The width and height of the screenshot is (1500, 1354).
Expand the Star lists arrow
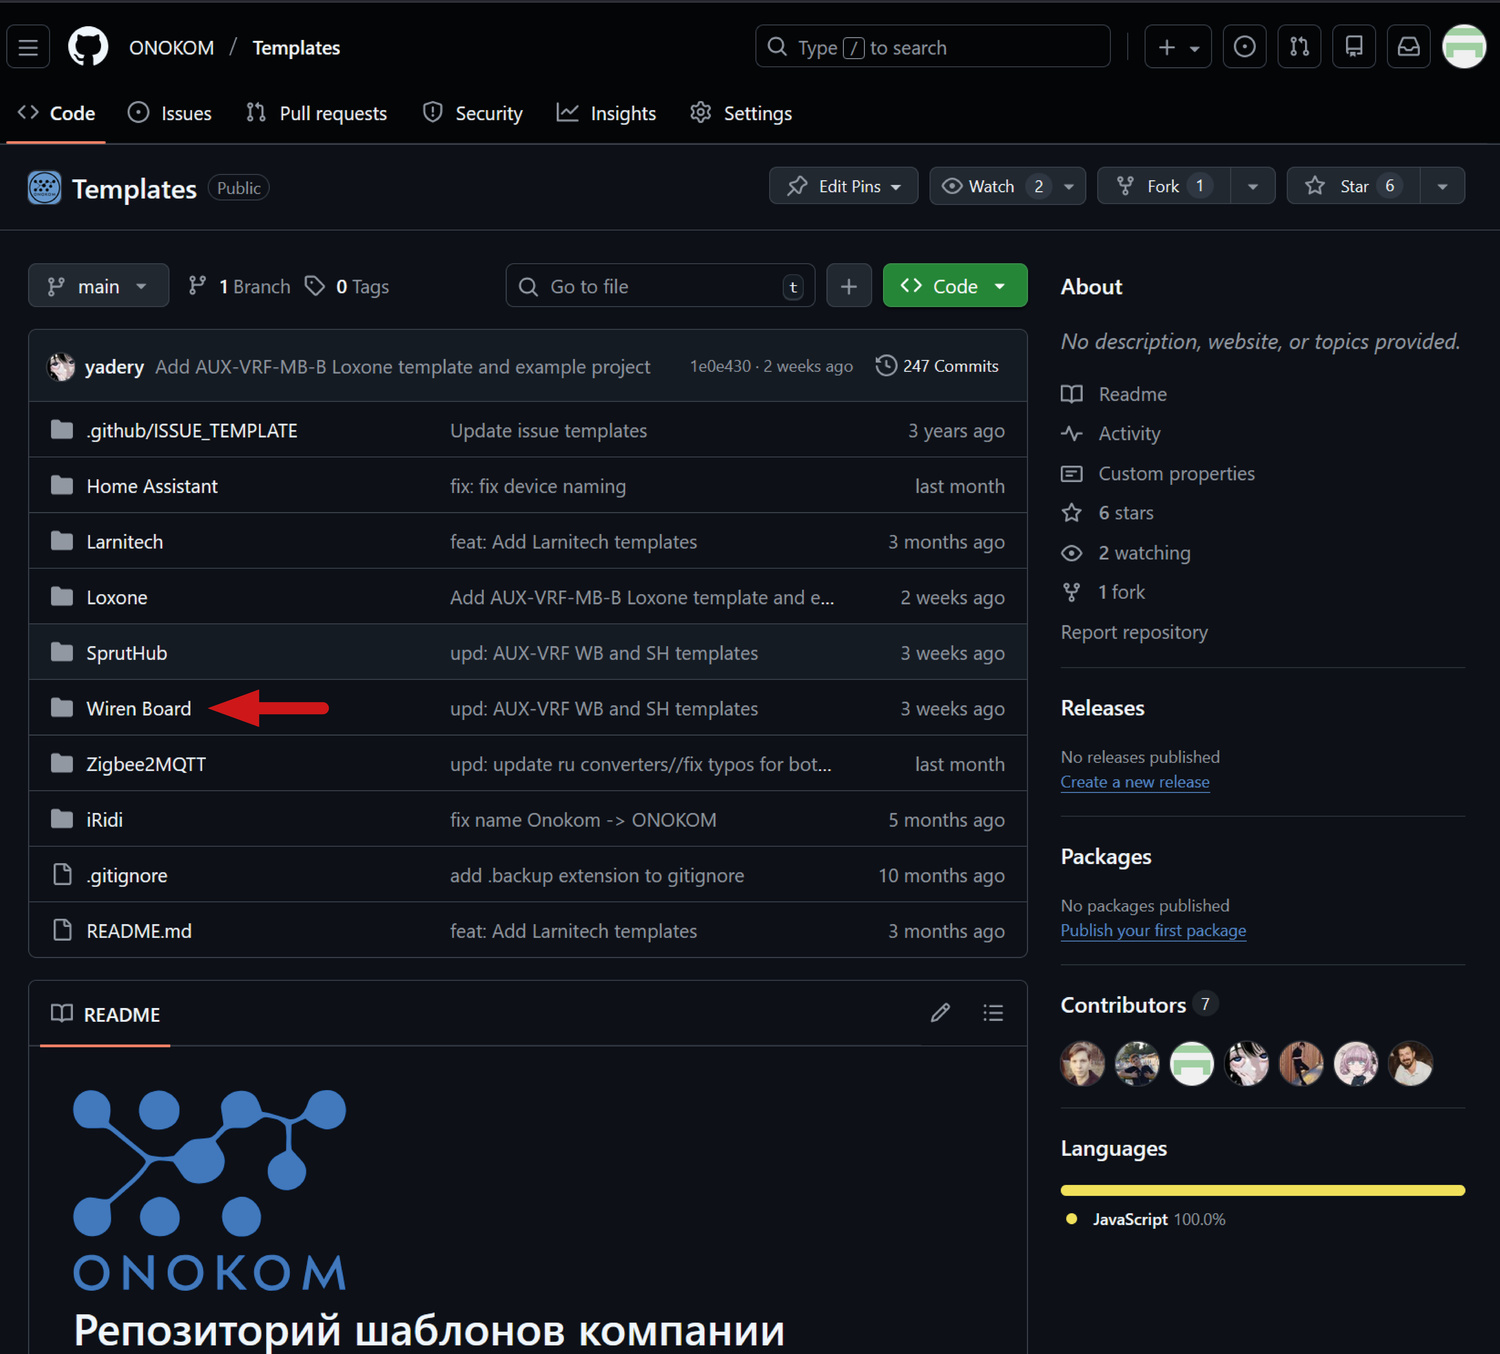(1442, 186)
